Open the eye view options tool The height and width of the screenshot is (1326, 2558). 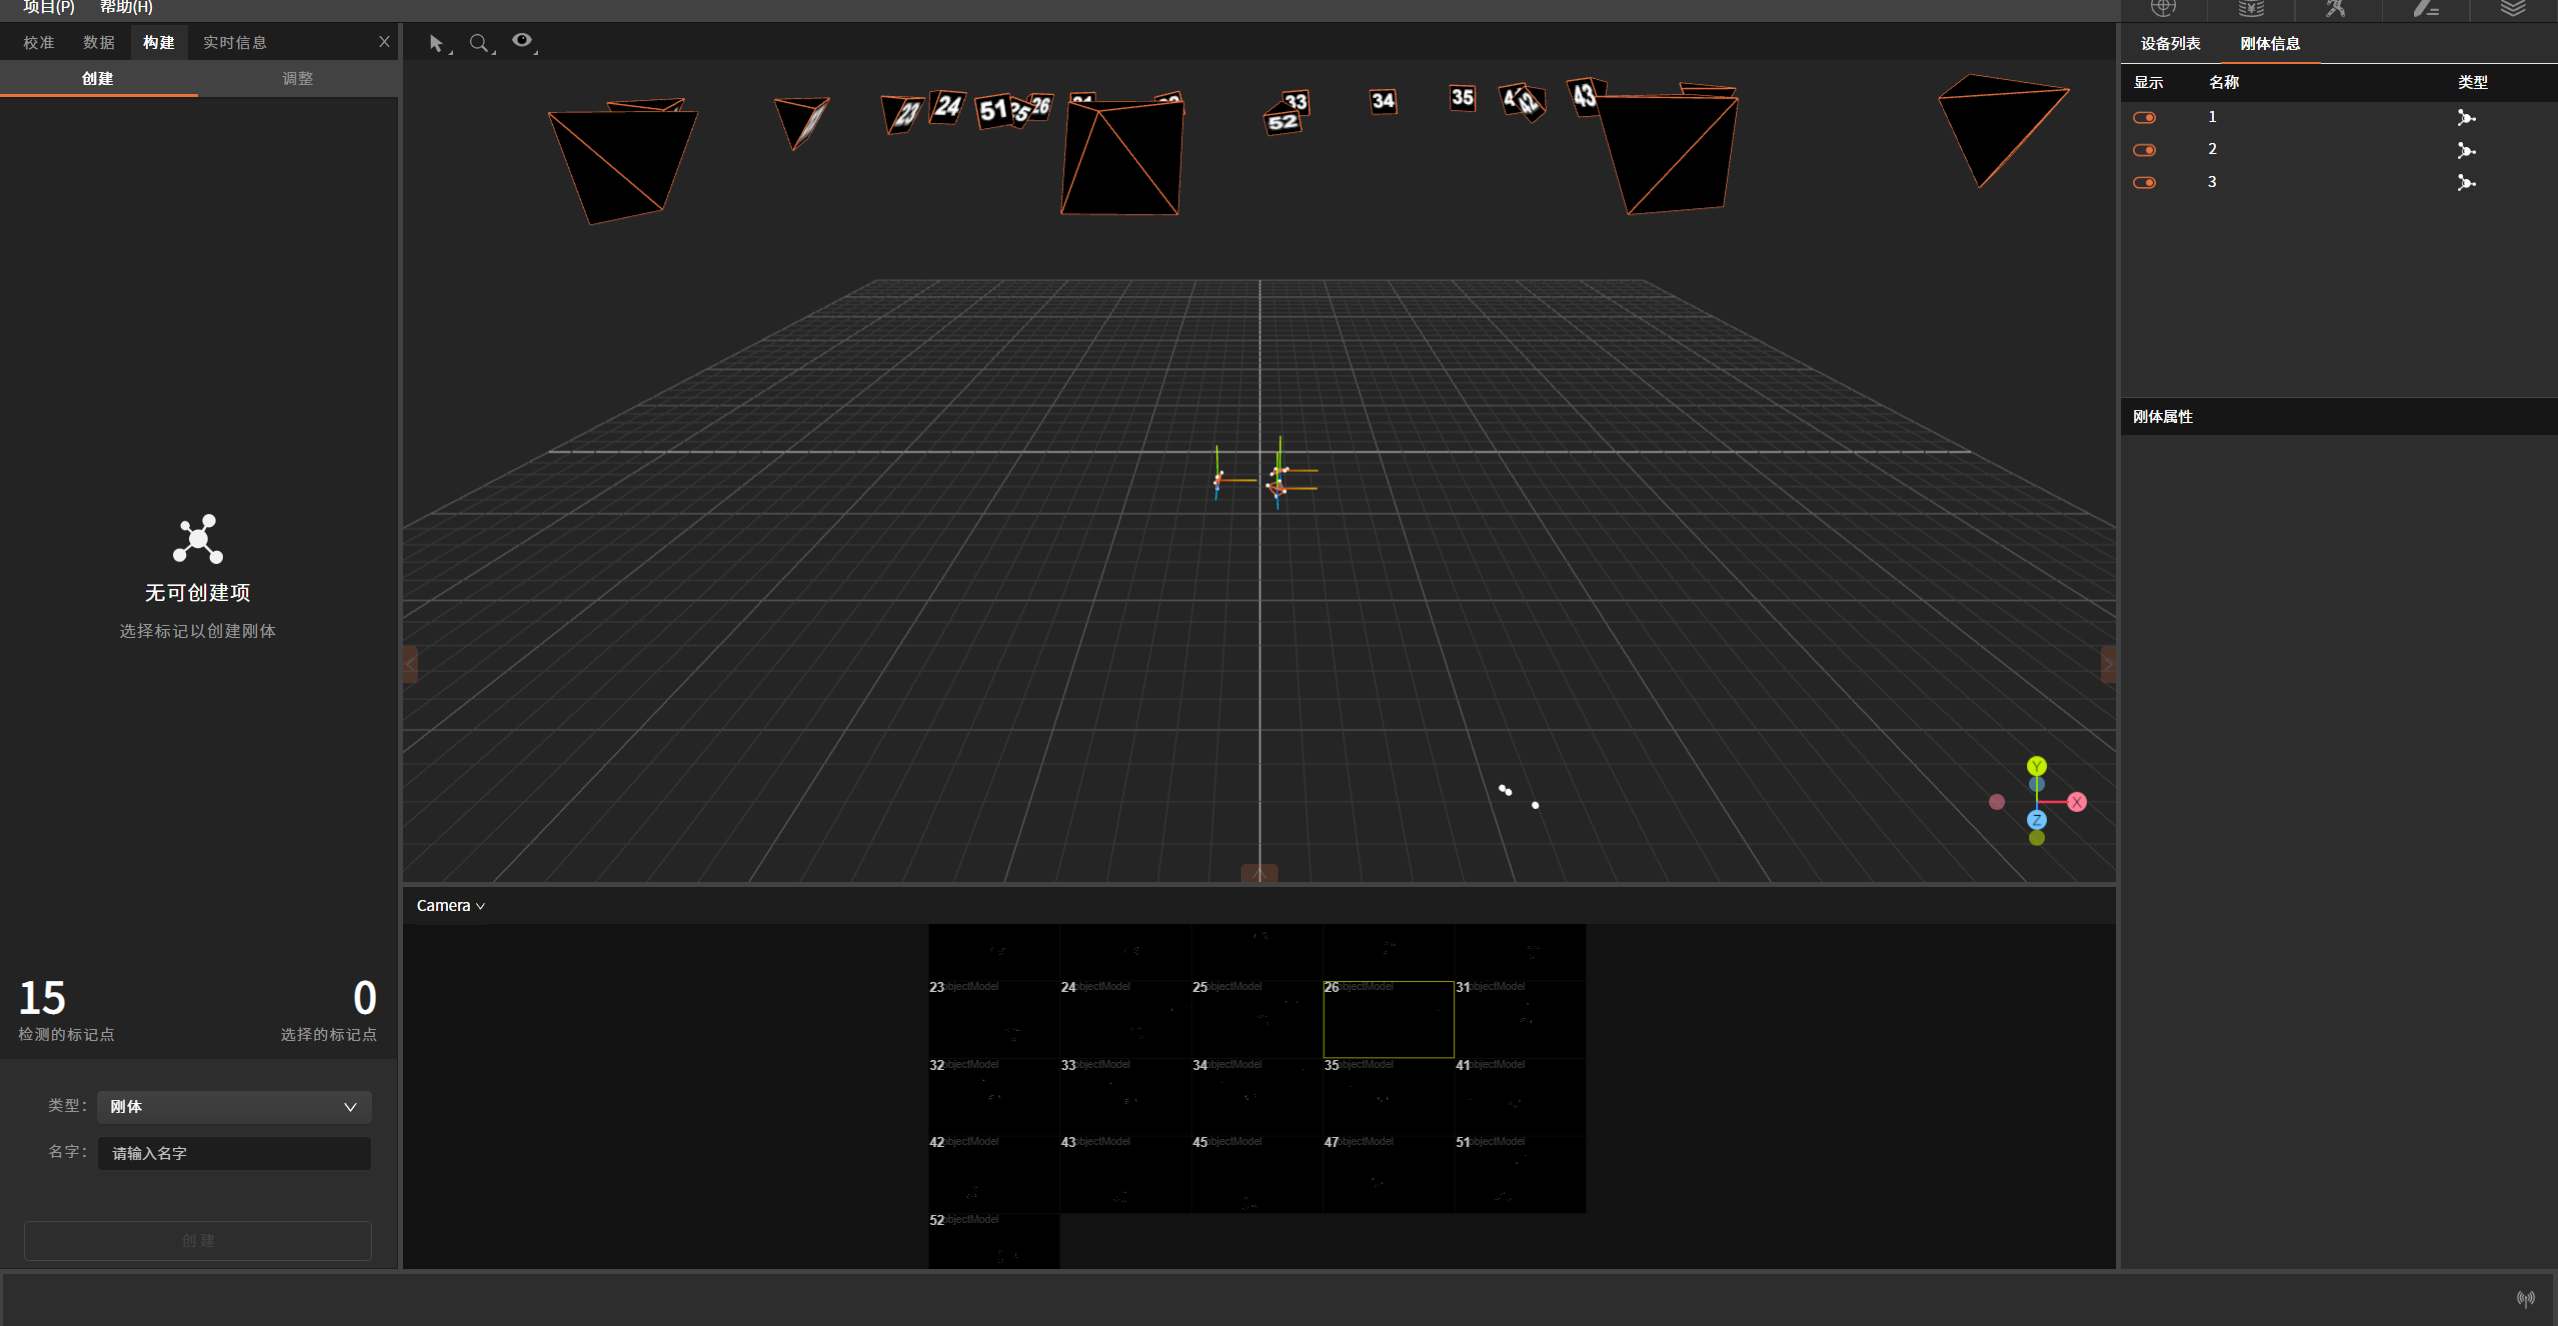pos(522,41)
